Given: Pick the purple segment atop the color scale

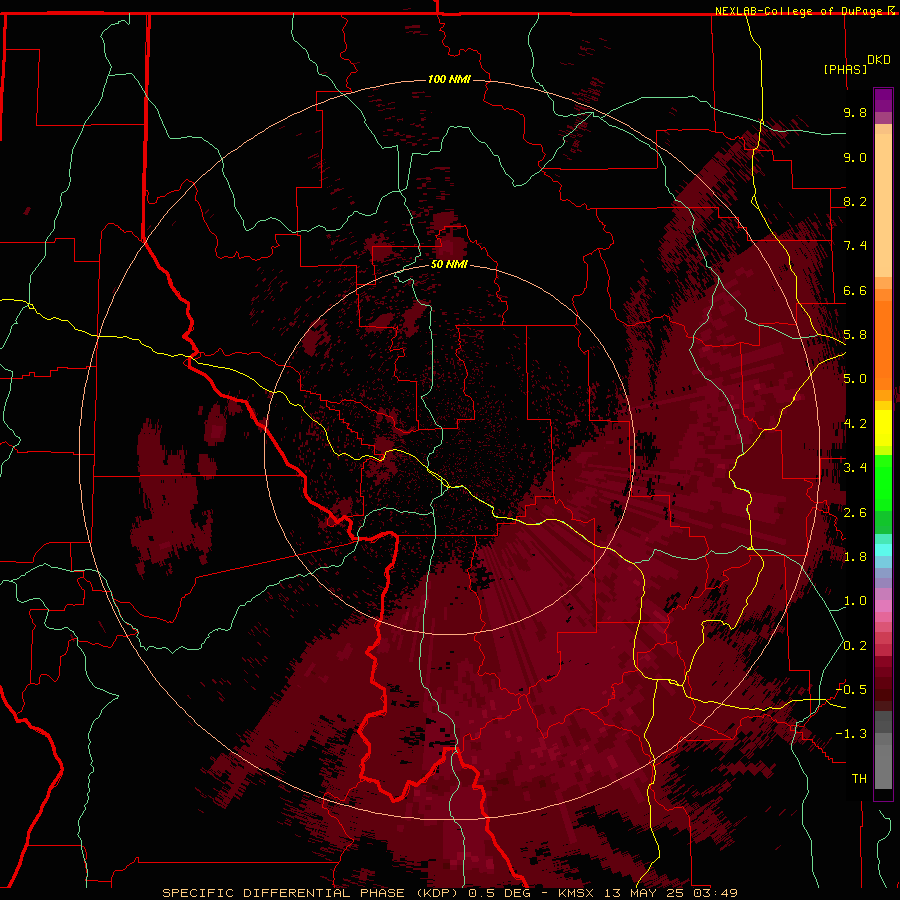Looking at the screenshot, I should (x=883, y=100).
